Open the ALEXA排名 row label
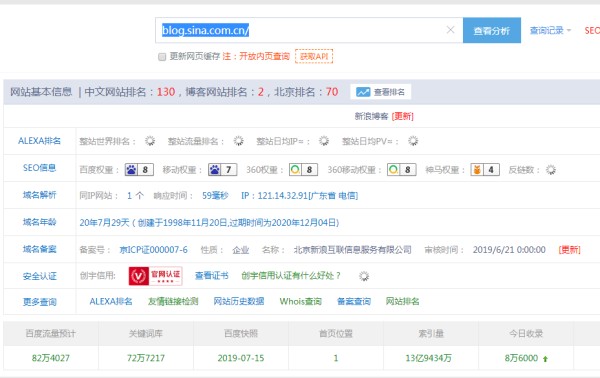Image resolution: width=600 pixels, height=378 pixels. tap(39, 141)
